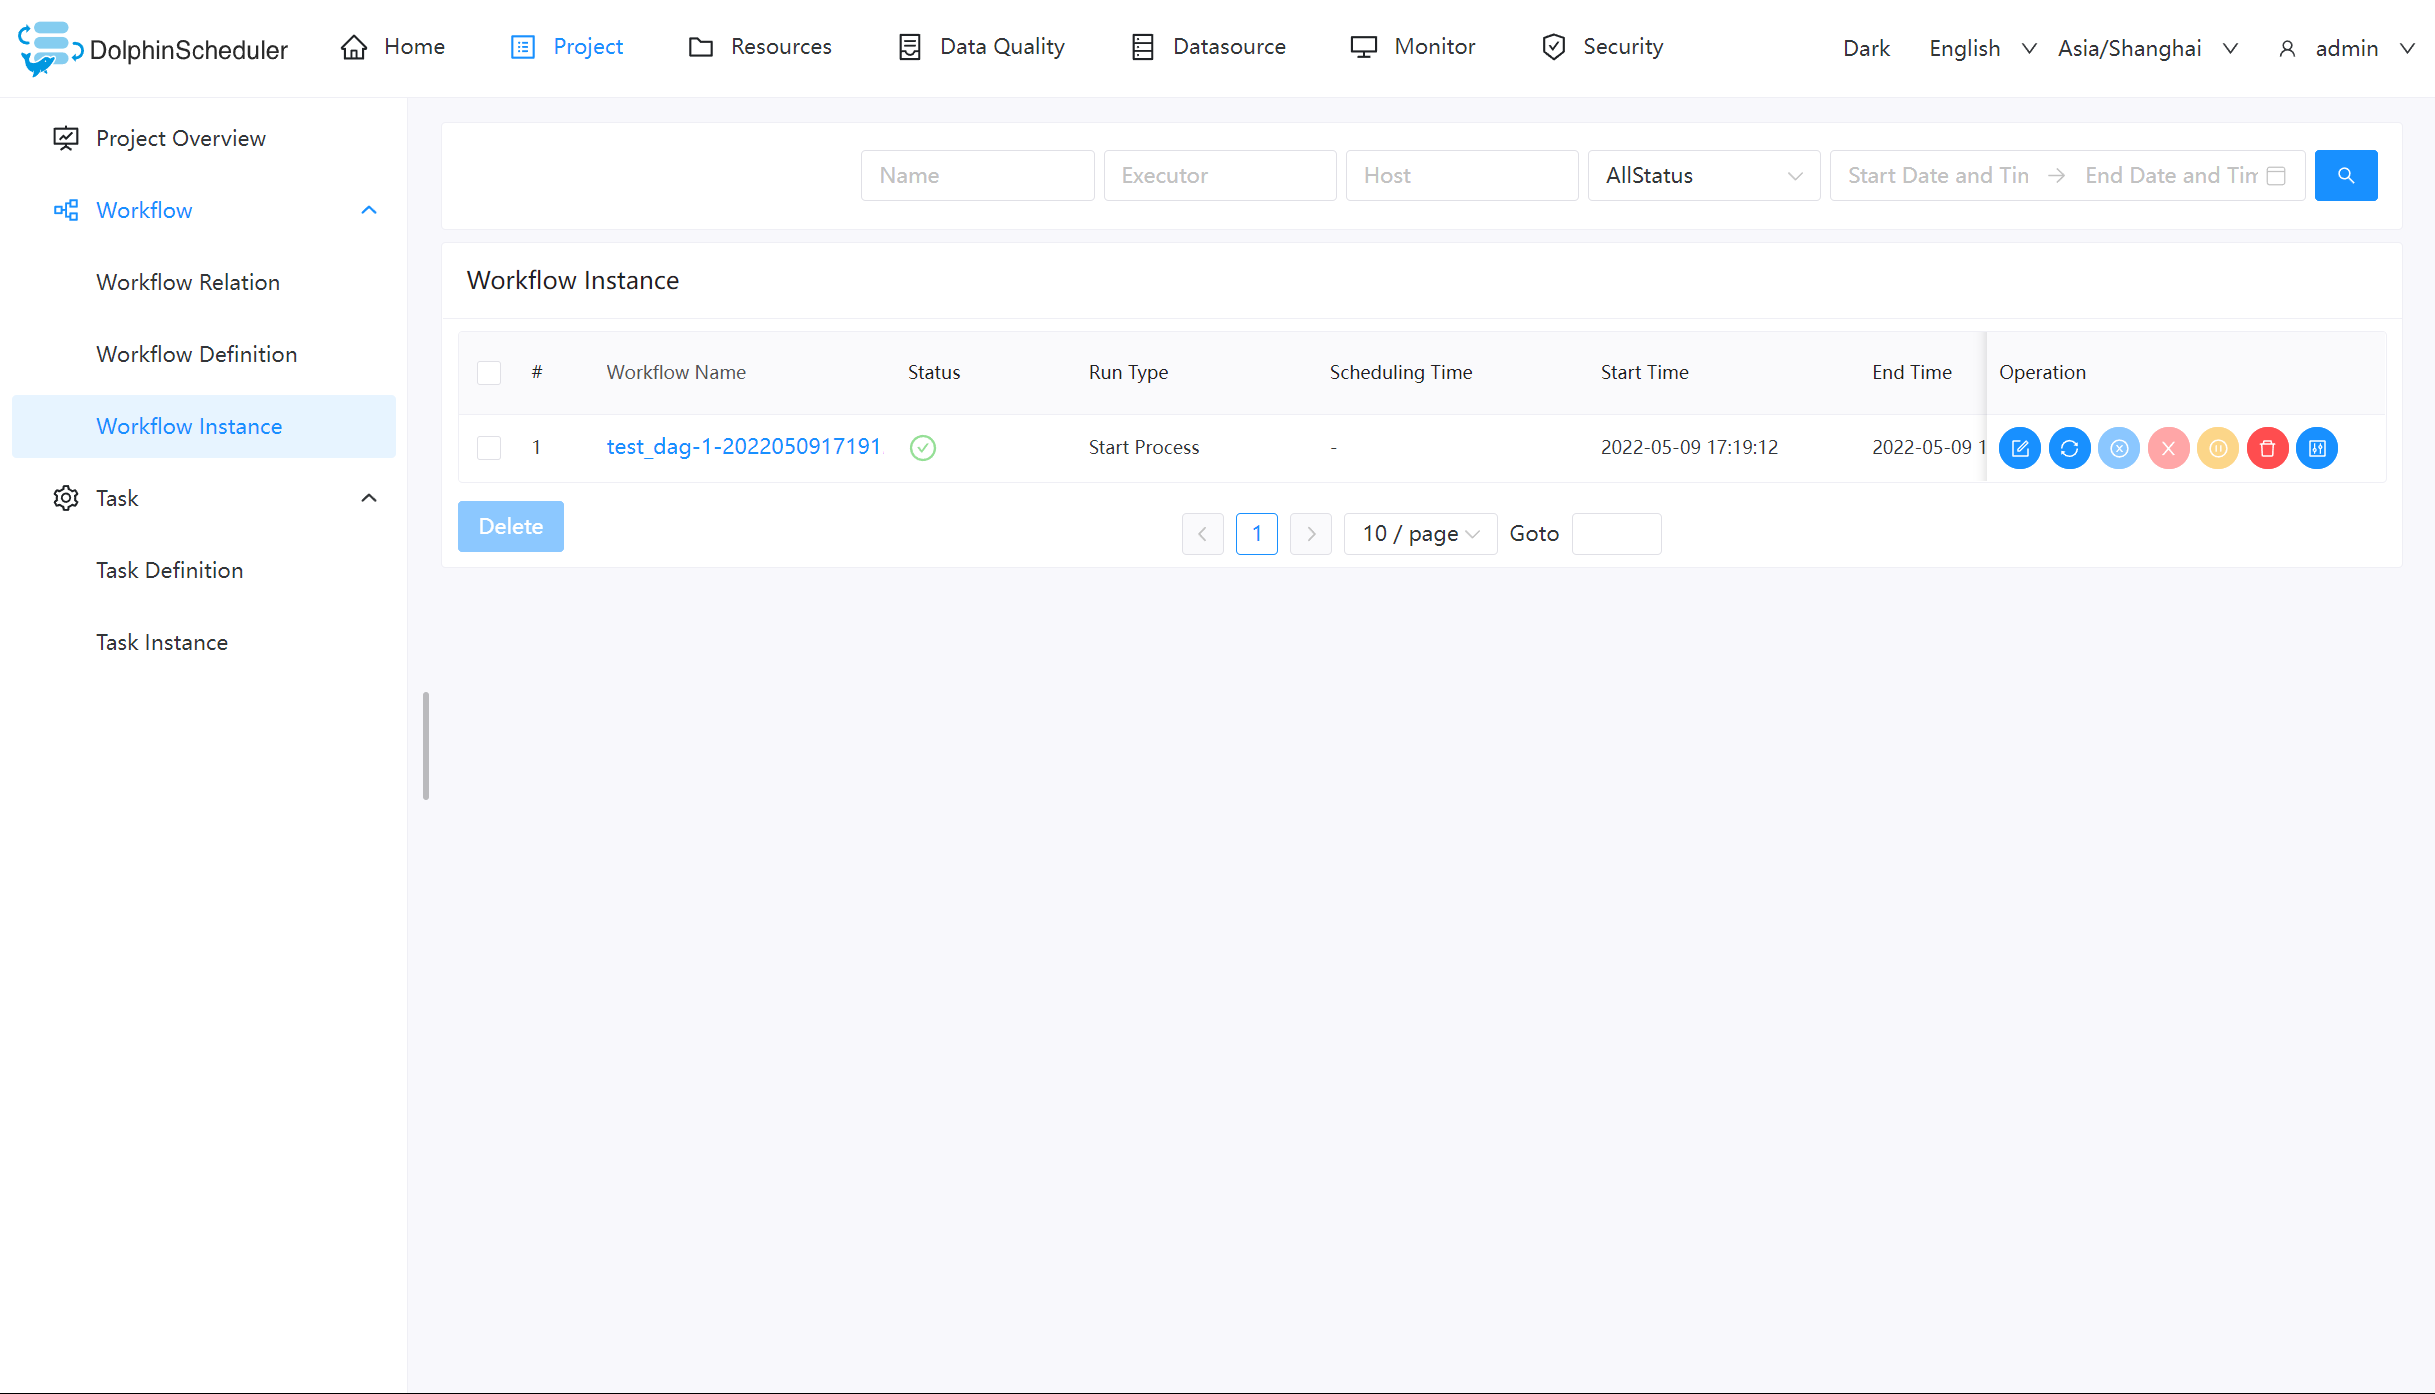
Task: Click the Executor search input field
Action: 1219,176
